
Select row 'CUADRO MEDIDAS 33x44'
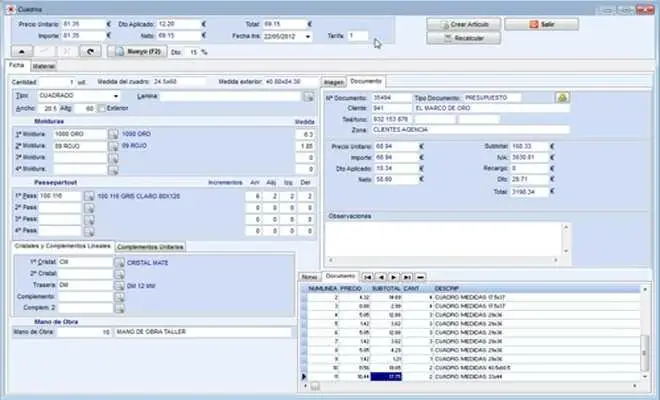(474, 376)
